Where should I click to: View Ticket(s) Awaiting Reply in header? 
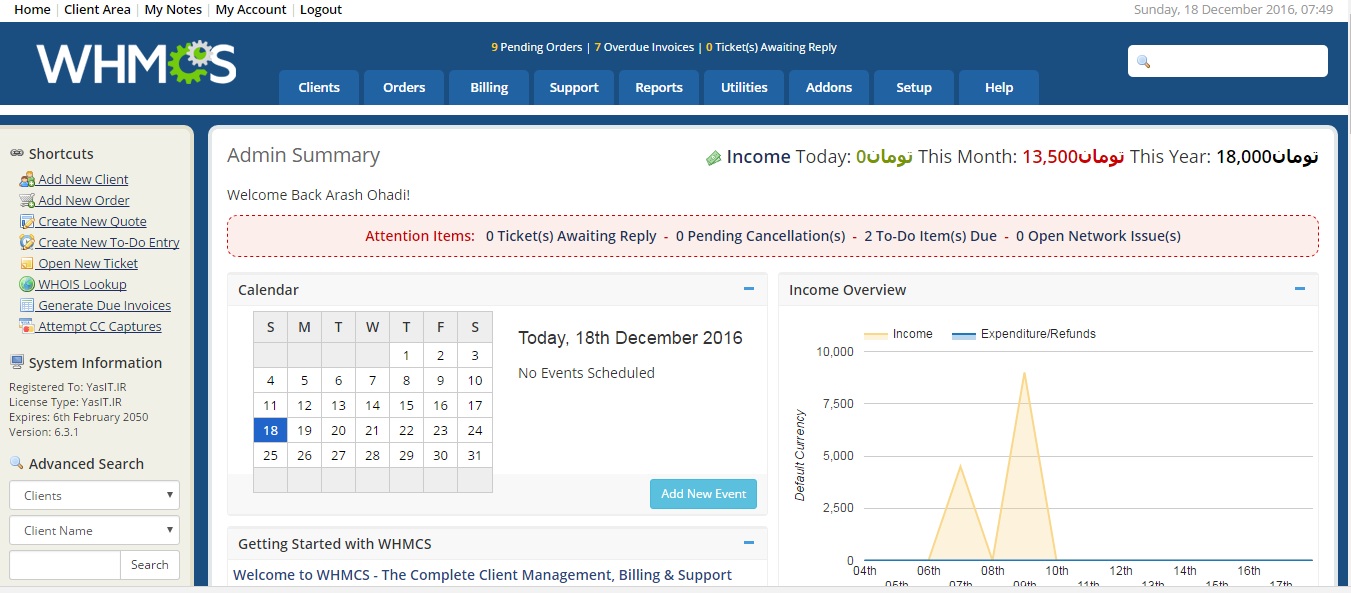point(771,47)
